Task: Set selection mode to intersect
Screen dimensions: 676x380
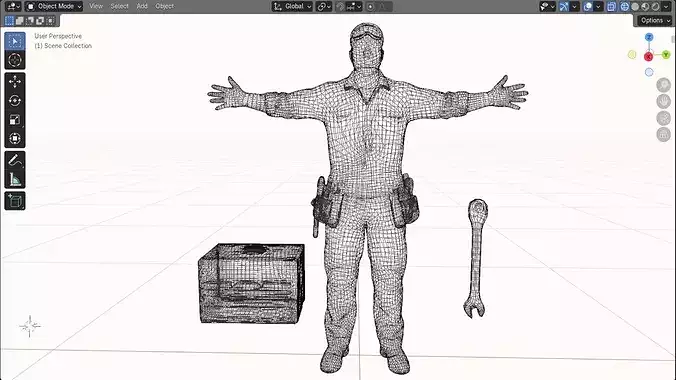Action: click(x=50, y=20)
